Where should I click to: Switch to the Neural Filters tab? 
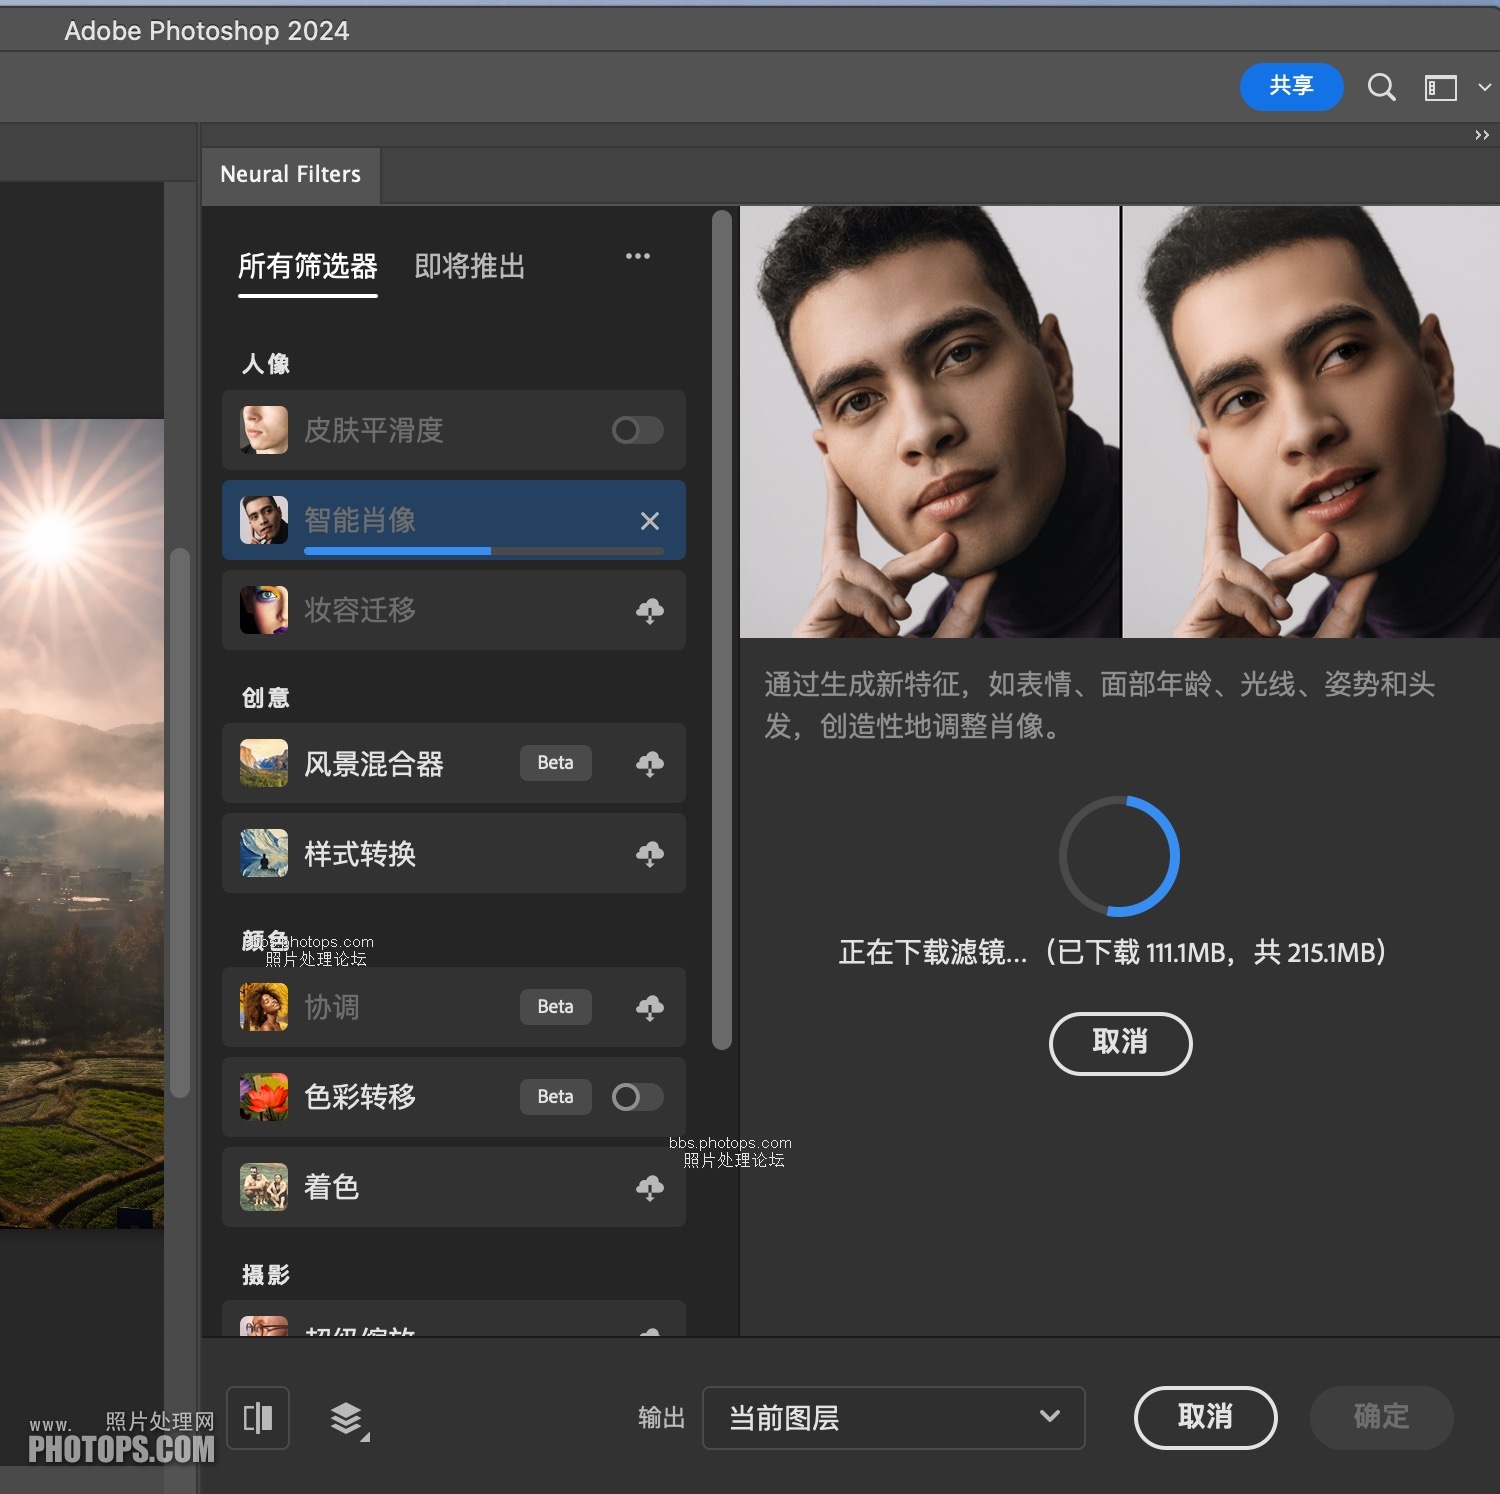(290, 175)
